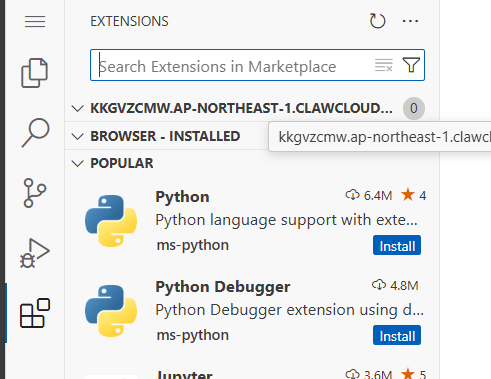This screenshot has width=491, height=379.
Task: Open the hamburger application menu
Action: tap(35, 22)
